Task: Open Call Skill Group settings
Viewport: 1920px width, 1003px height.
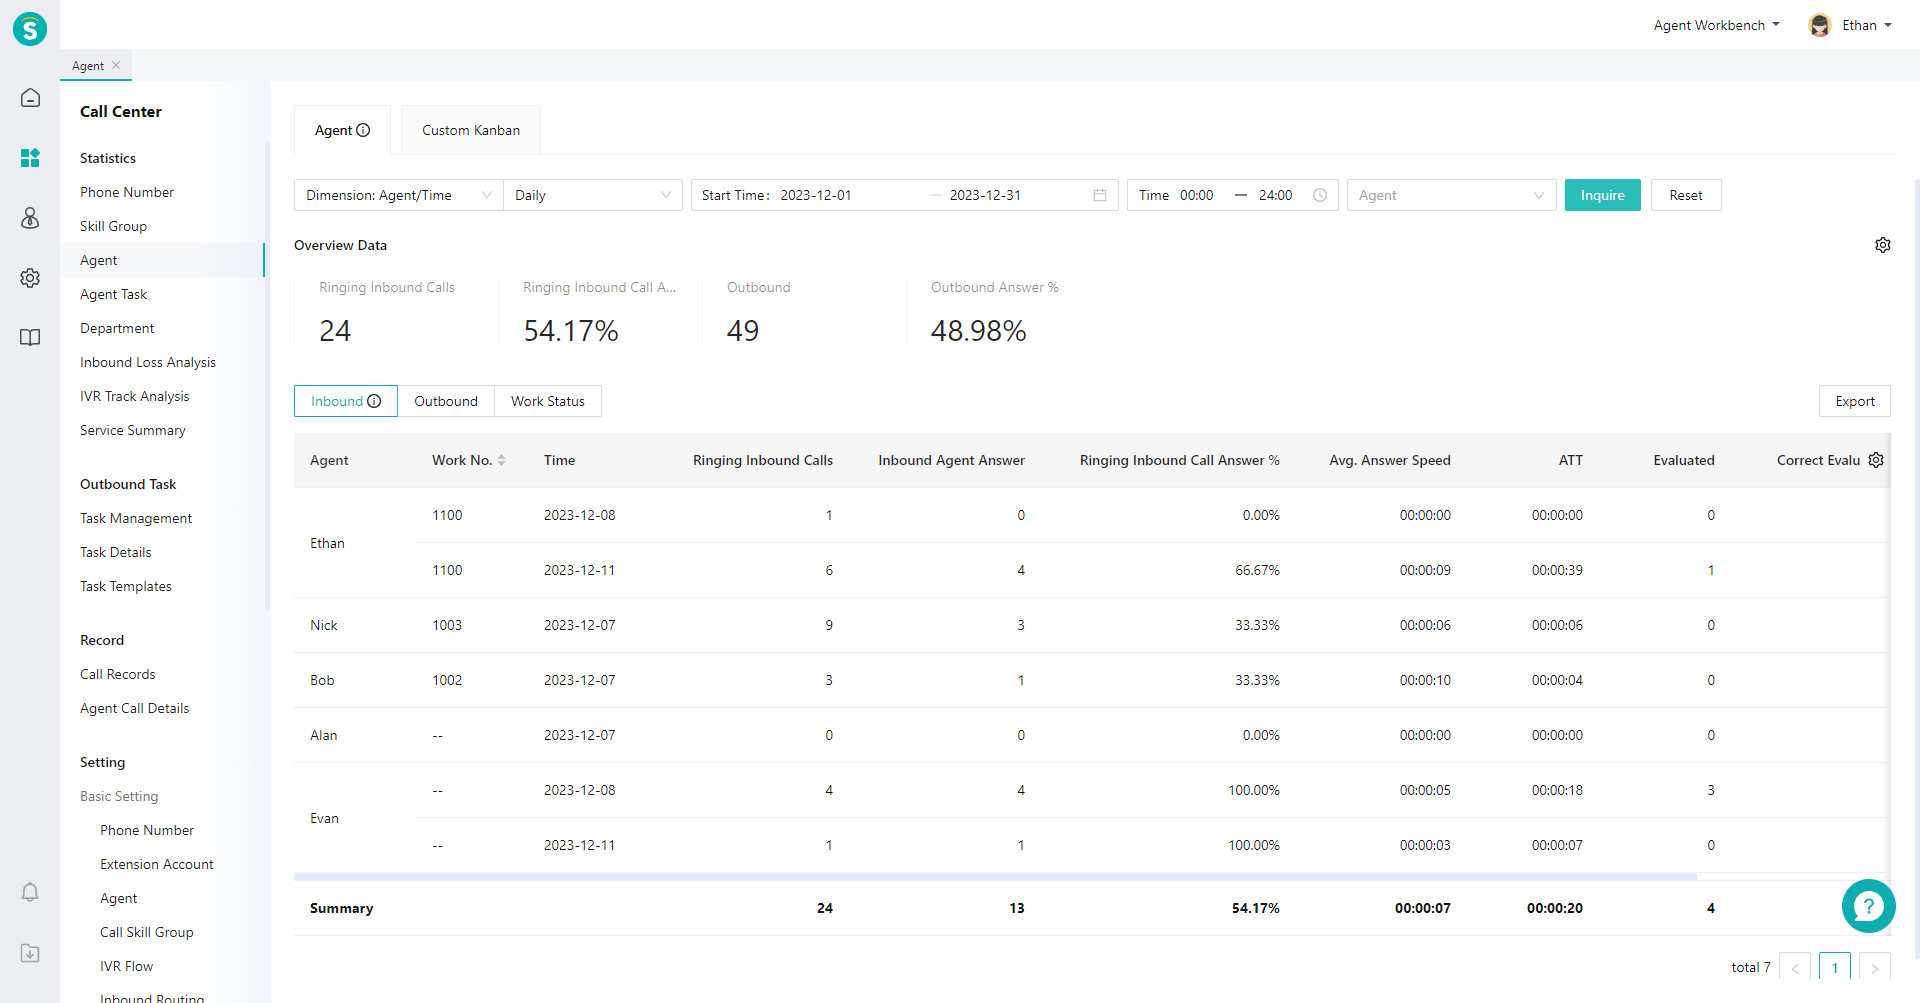Action: click(x=147, y=932)
